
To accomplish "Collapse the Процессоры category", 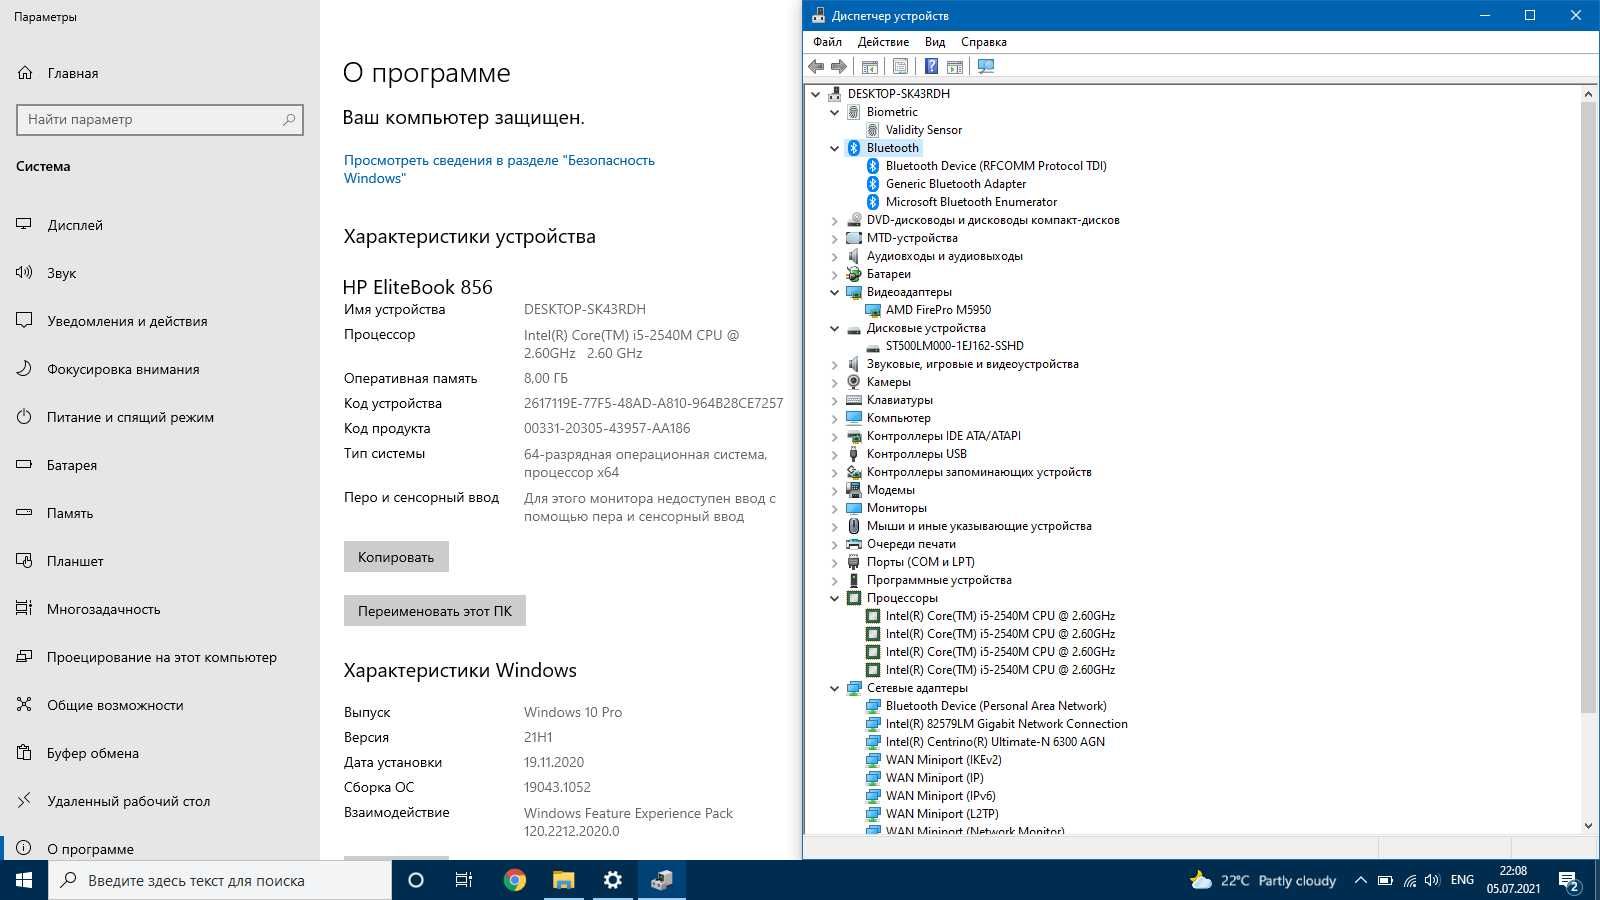I will click(835, 598).
